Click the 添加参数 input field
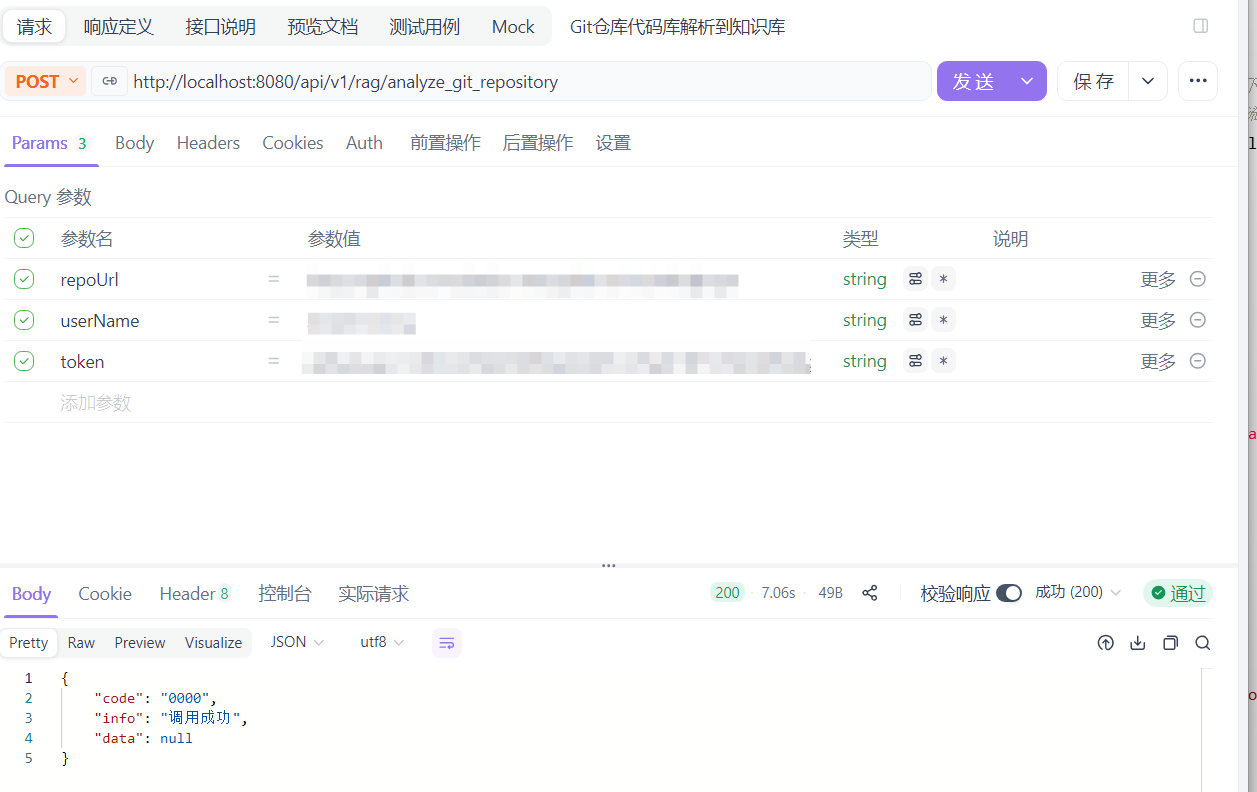1257x792 pixels. coord(96,403)
